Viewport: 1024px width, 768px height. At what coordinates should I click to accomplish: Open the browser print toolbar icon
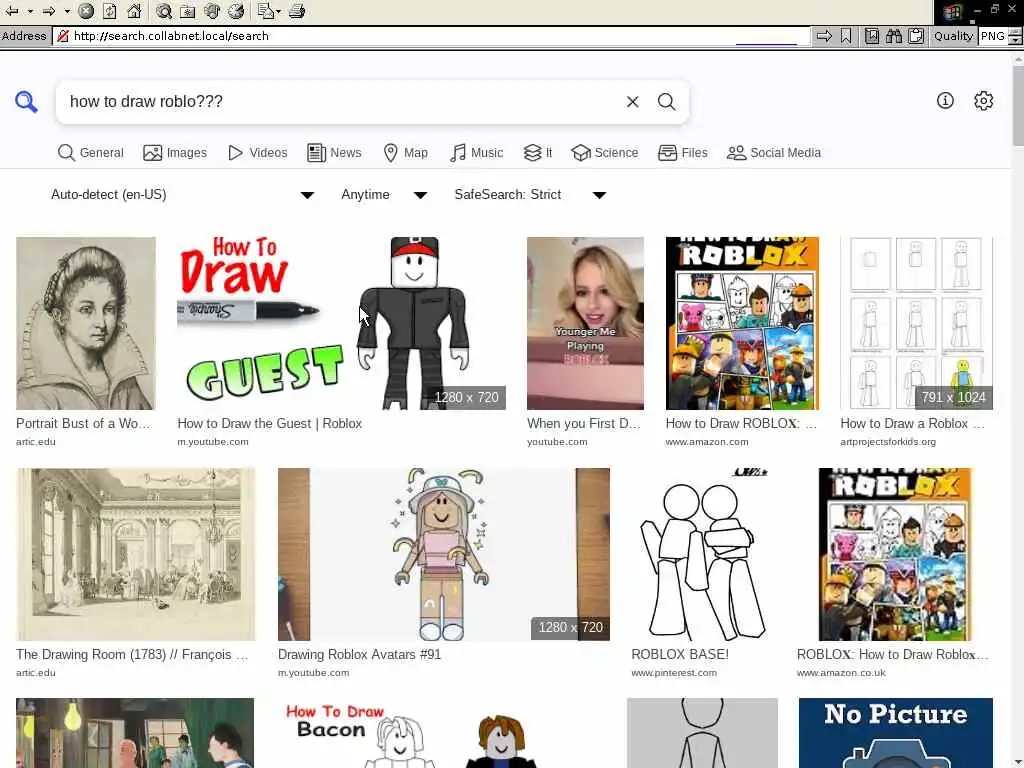point(296,11)
